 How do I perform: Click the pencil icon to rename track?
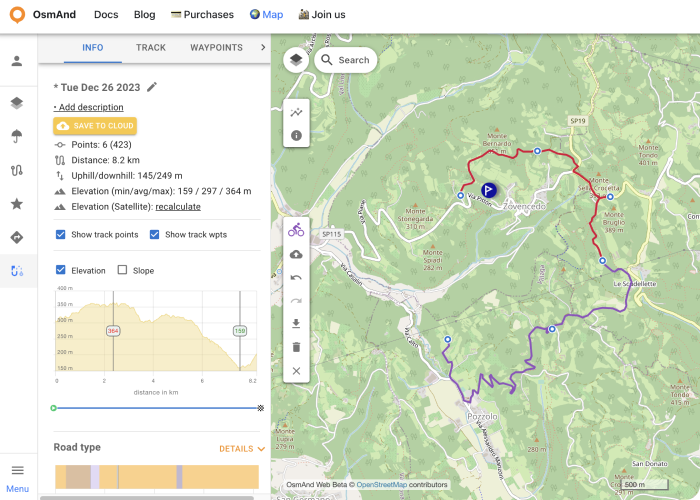pos(152,87)
